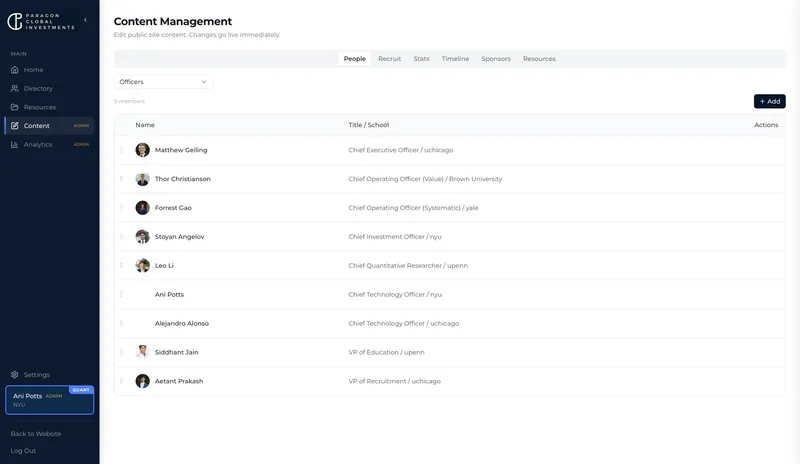The height and width of the screenshot is (464, 800).
Task: Click the QUANT badge on profile card
Action: (x=81, y=389)
